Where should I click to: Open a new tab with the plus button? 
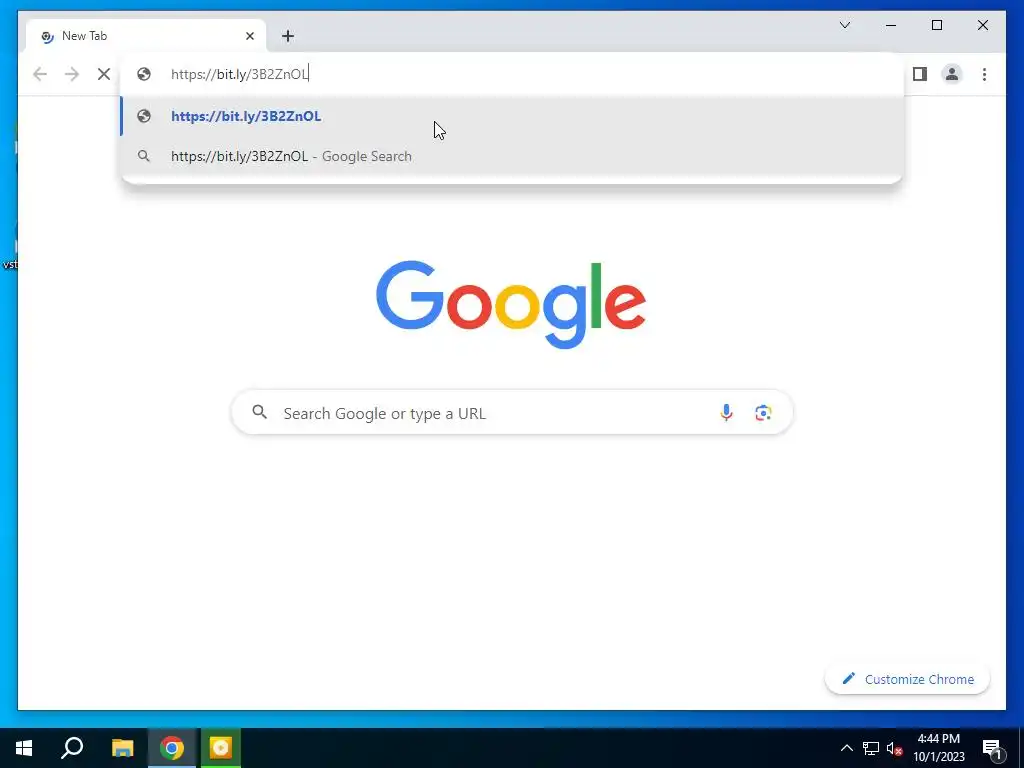(288, 36)
